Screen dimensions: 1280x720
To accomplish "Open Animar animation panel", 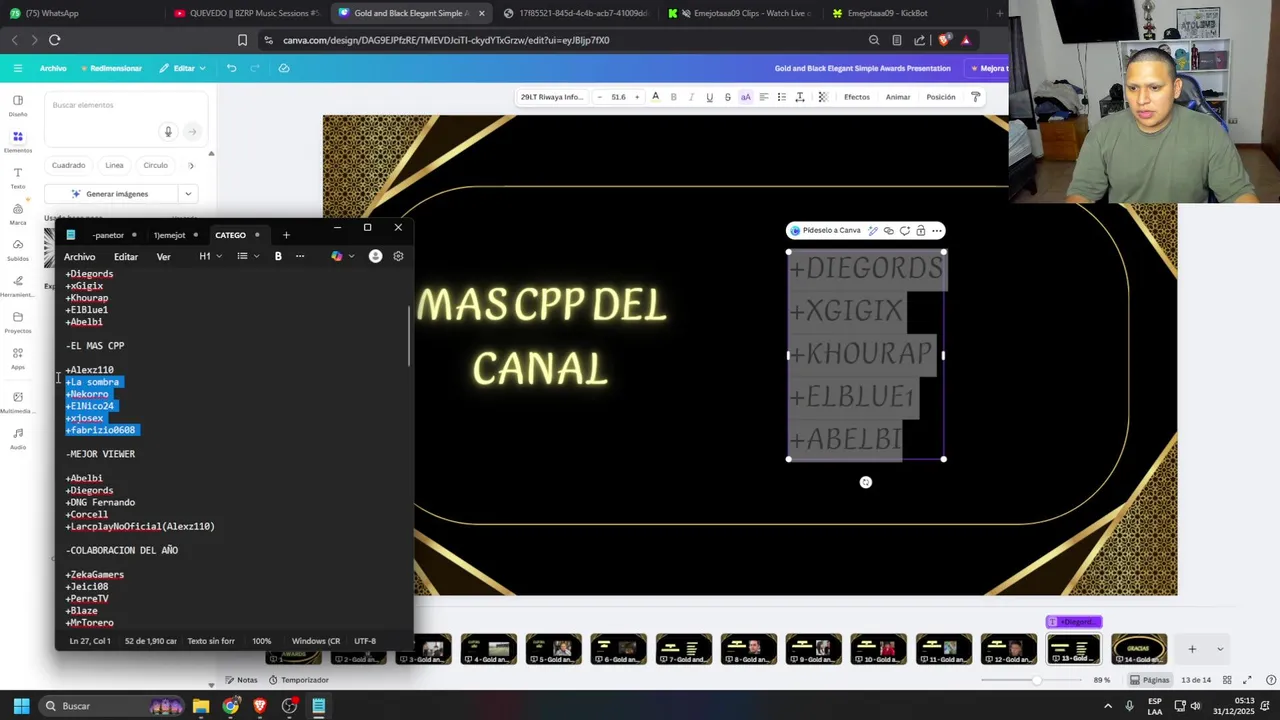I will 898,97.
